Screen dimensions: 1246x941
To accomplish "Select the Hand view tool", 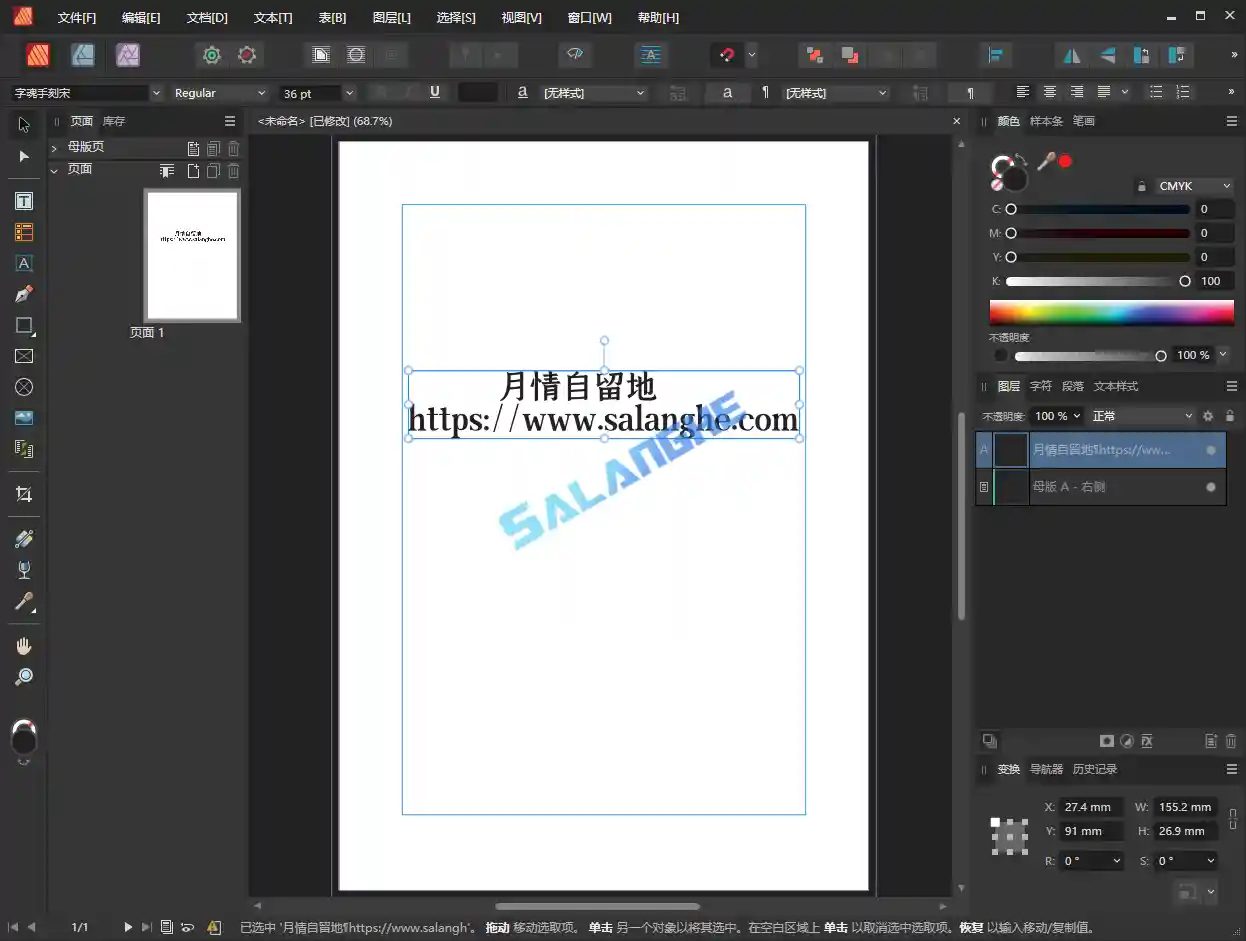I will pos(23,645).
